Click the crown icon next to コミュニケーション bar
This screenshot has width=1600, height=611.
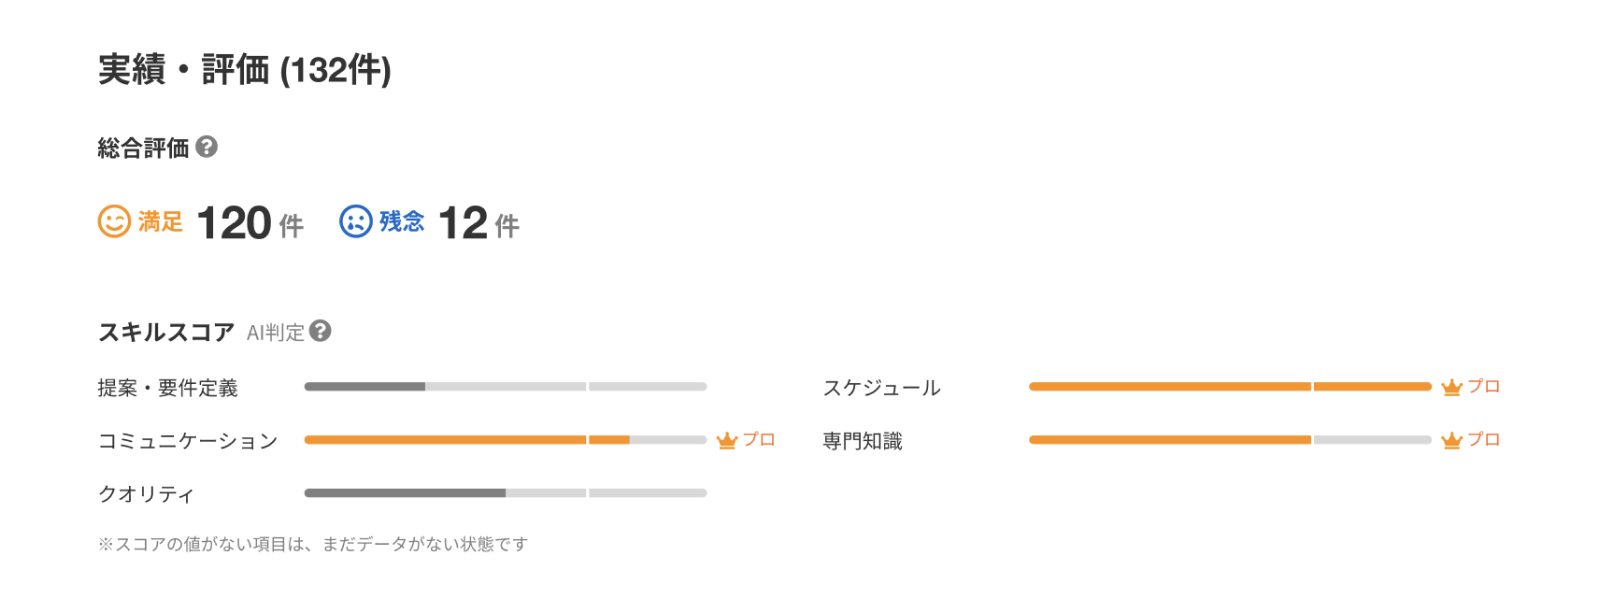pos(727,440)
